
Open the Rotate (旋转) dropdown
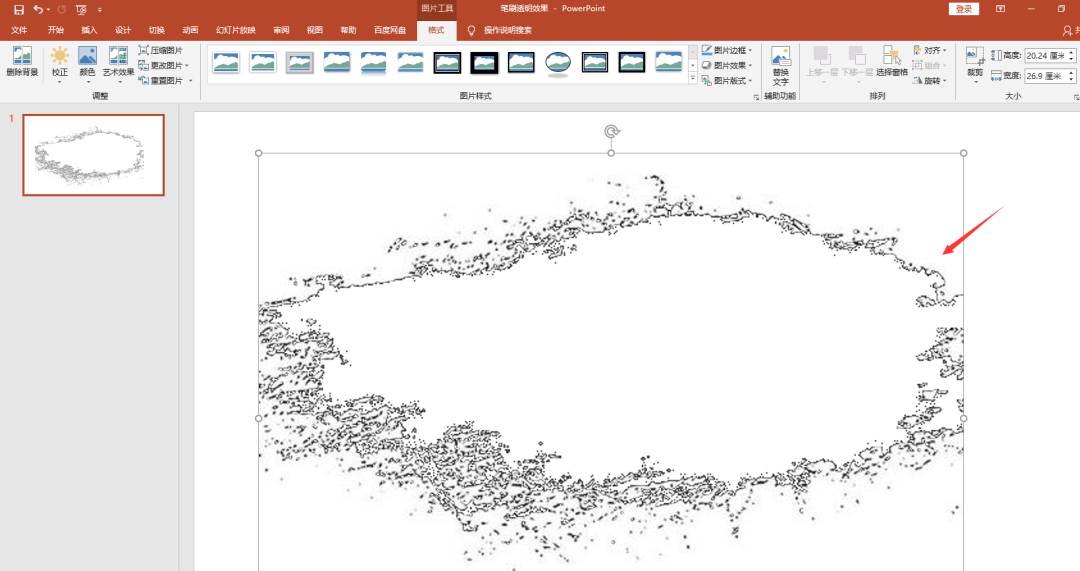pyautogui.click(x=929, y=81)
